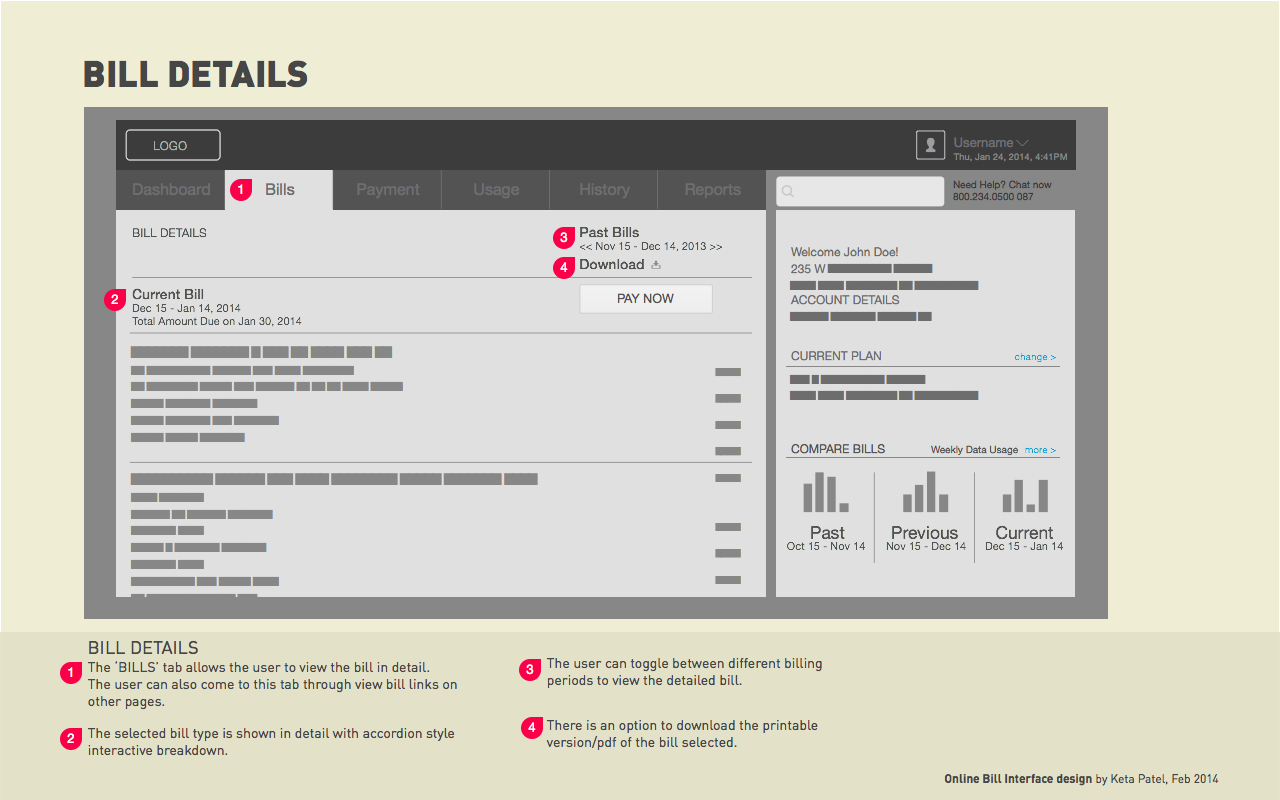Click the search magnifier icon

[x=788, y=192]
